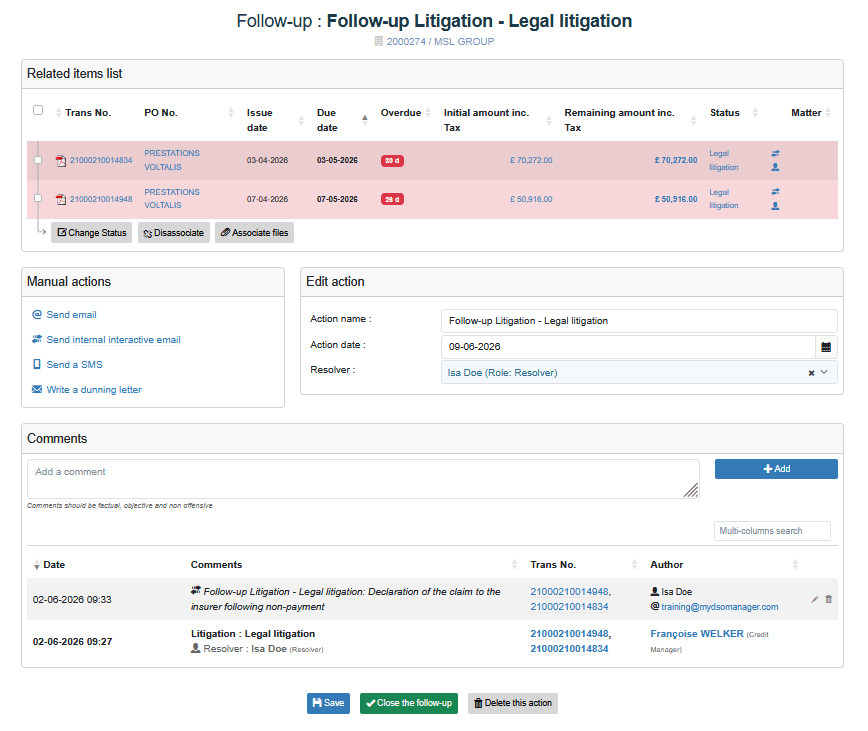
Task: Open the 2000274 / MSL GROUP account link
Action: [x=440, y=42]
